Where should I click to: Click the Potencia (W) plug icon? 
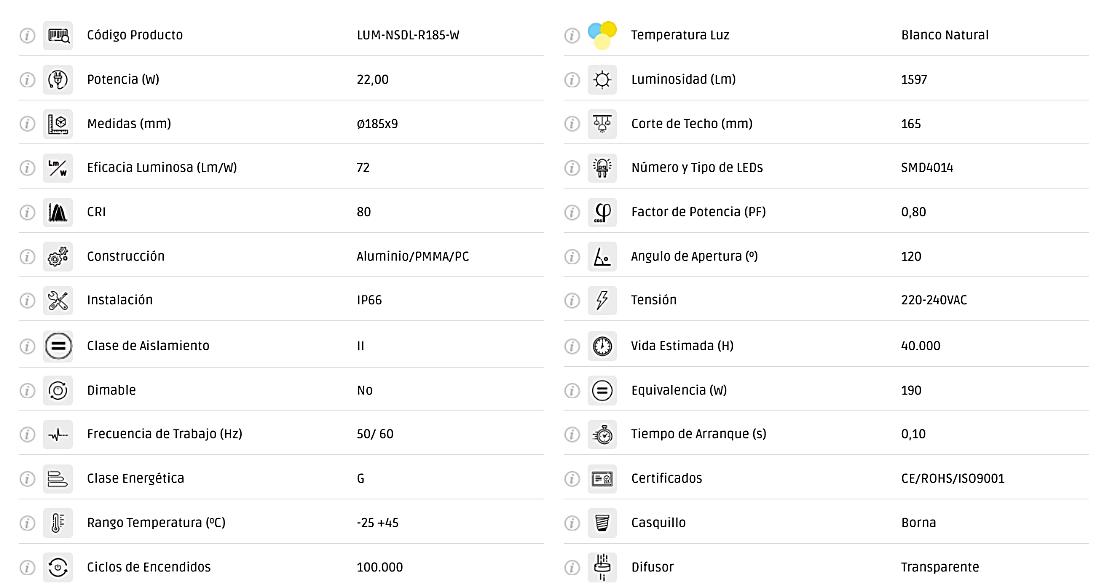coord(58,79)
